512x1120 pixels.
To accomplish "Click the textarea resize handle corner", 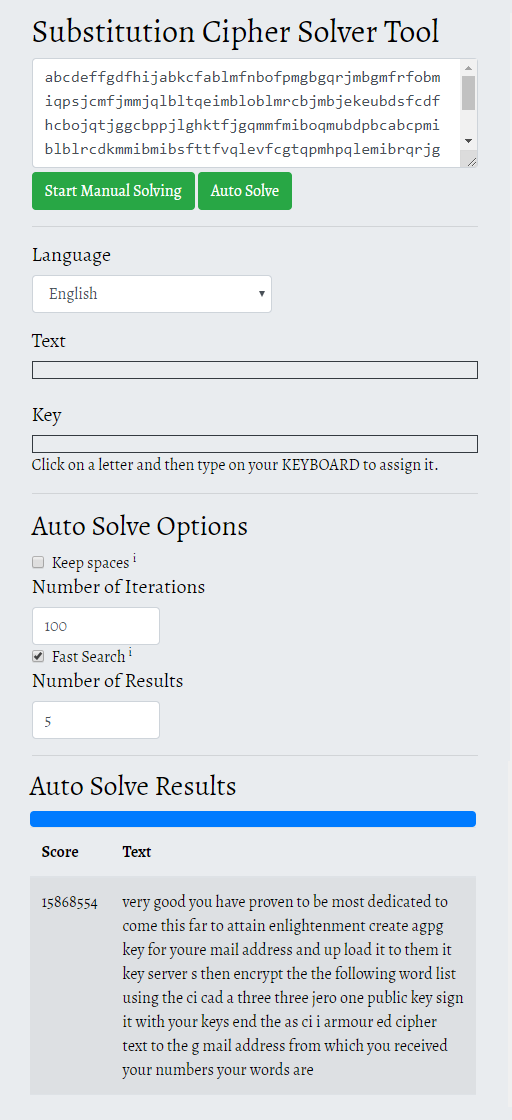I will pos(471,161).
